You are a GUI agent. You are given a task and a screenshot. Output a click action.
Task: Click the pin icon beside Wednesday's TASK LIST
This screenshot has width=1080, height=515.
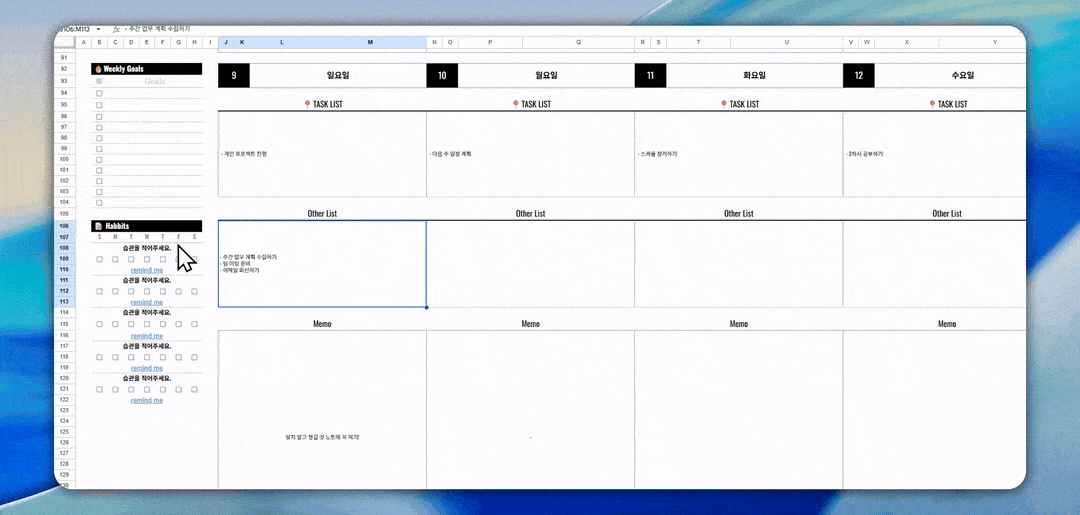pos(933,104)
